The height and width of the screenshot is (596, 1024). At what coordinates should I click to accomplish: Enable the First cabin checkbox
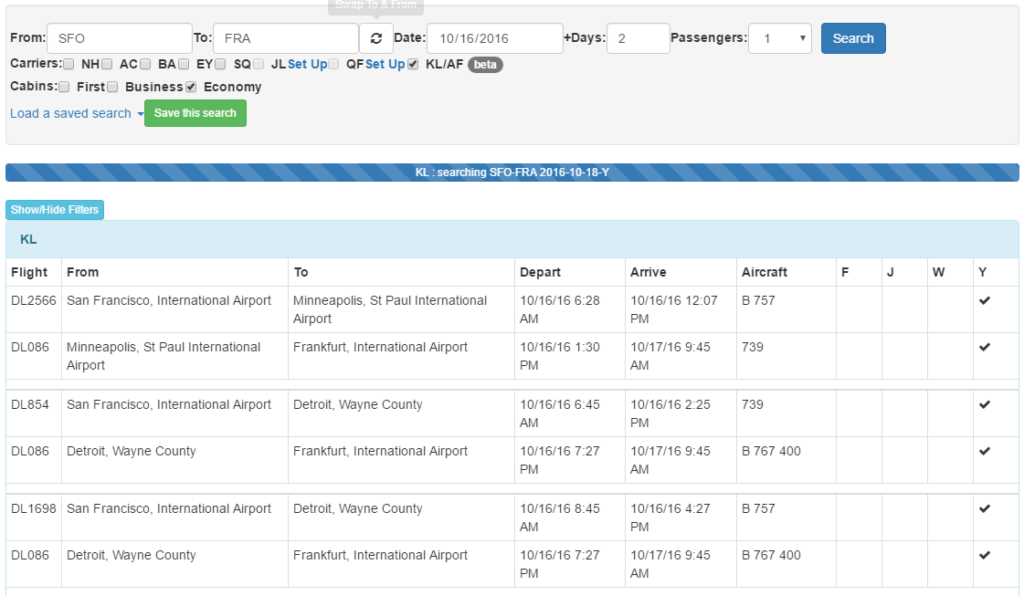(64, 86)
